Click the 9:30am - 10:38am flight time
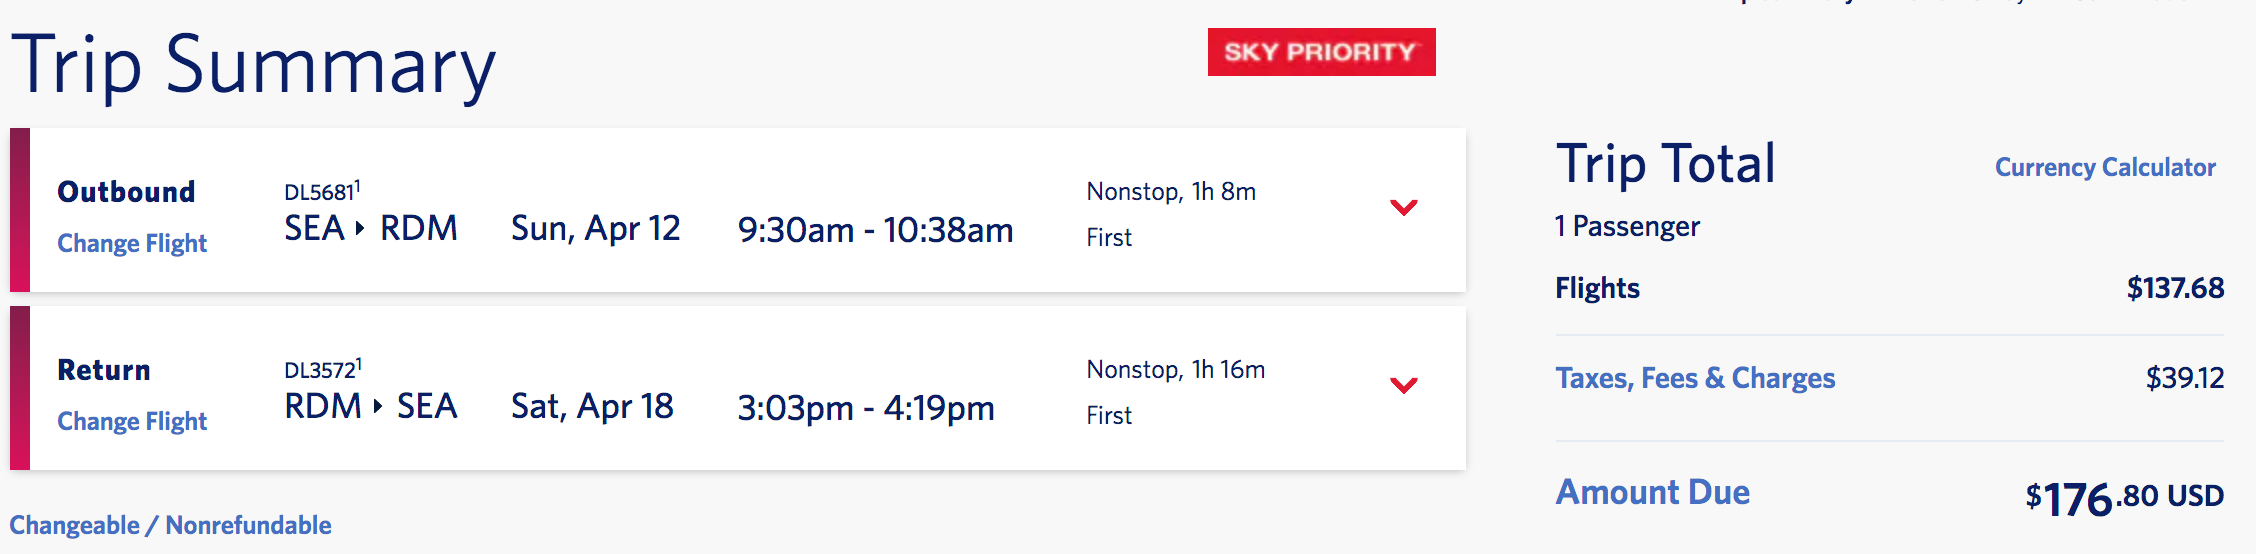Image resolution: width=2256 pixels, height=554 pixels. (x=875, y=230)
